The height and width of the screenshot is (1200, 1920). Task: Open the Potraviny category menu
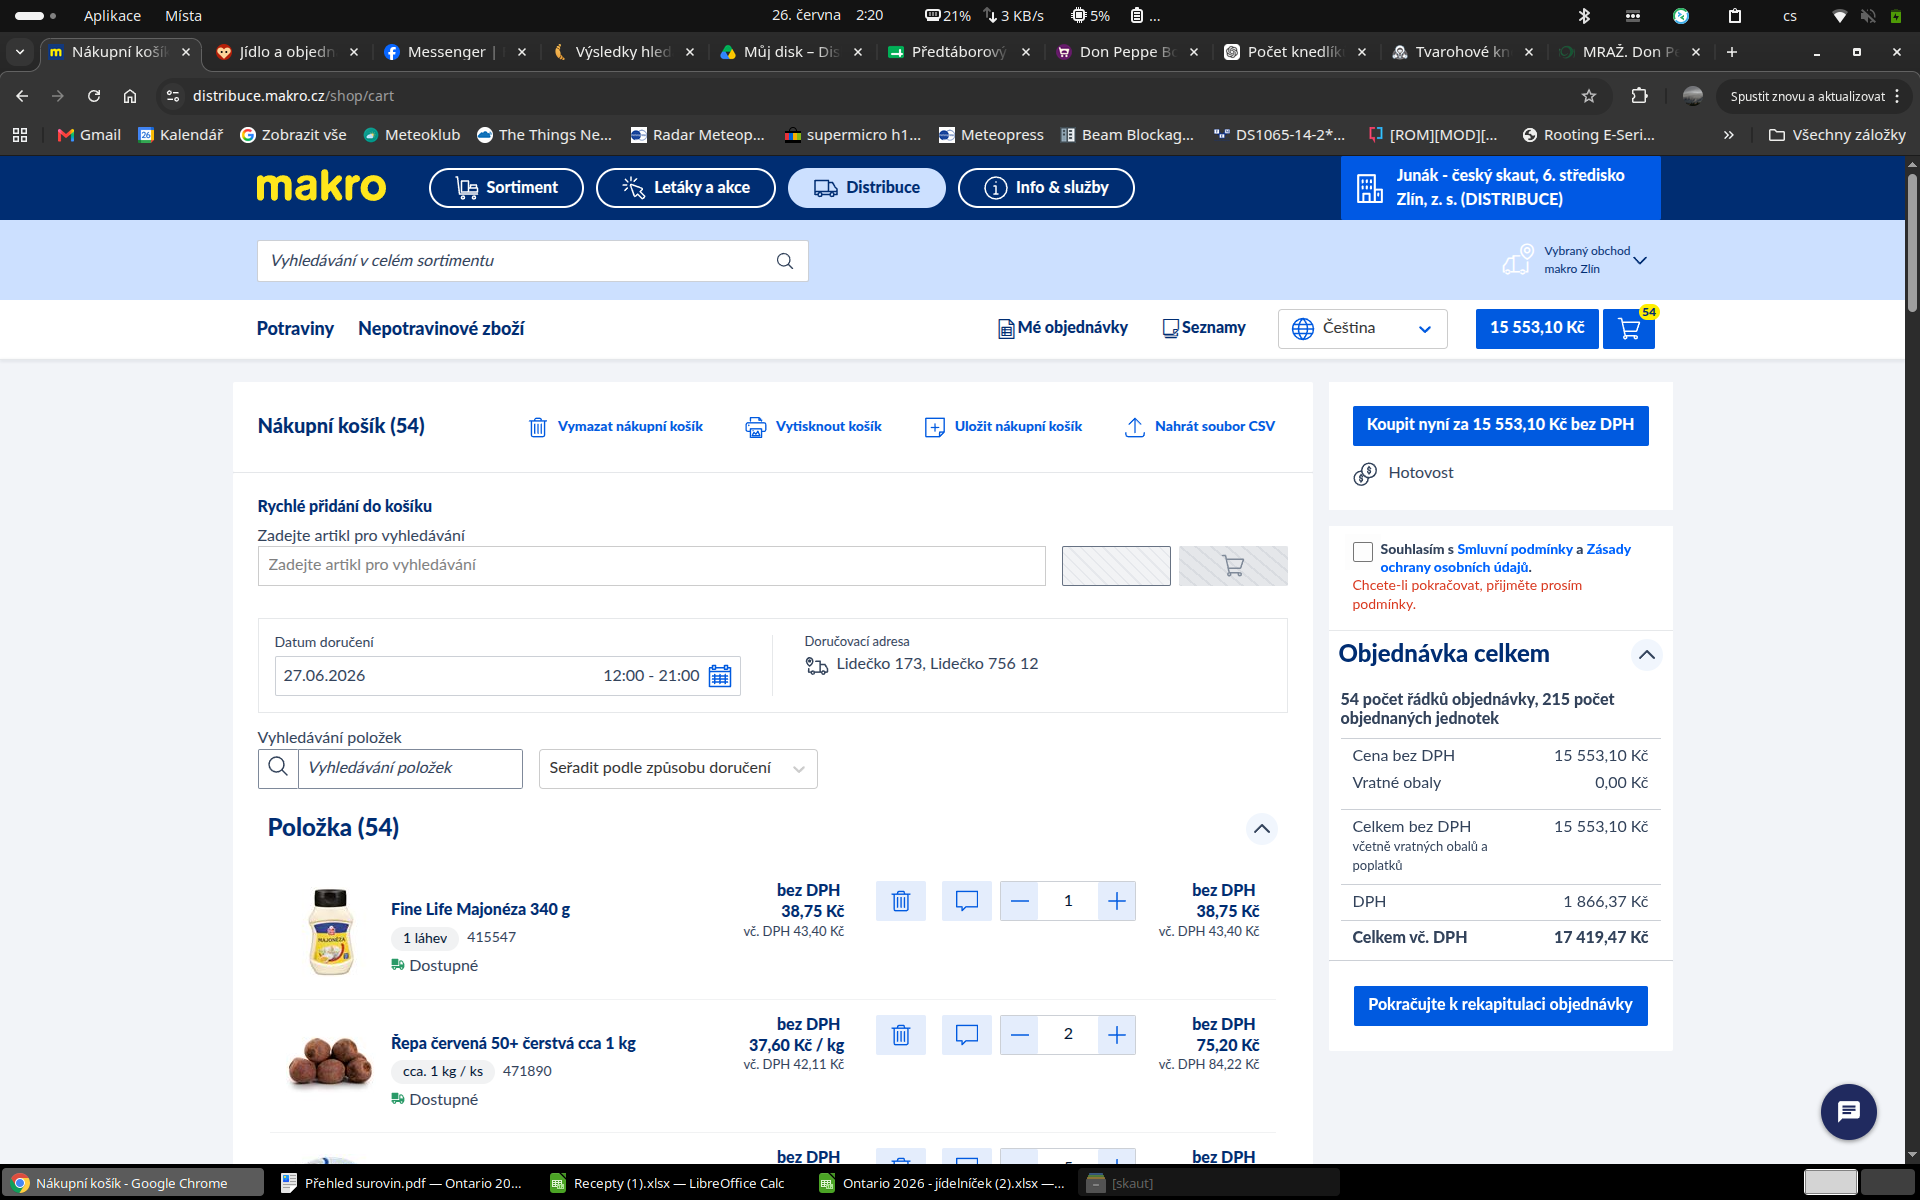295,329
